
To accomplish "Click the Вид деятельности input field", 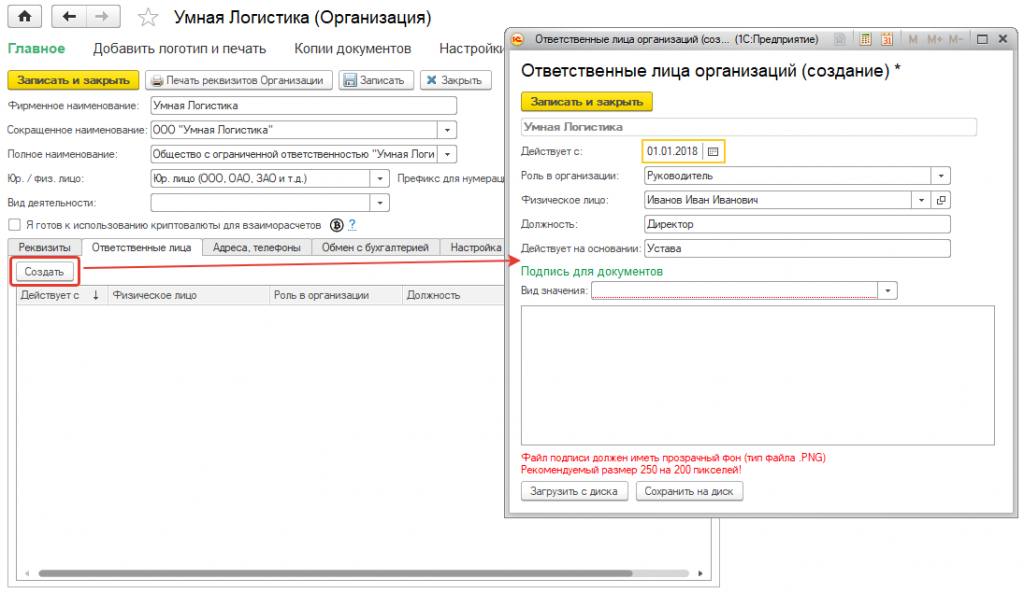I will (261, 203).
